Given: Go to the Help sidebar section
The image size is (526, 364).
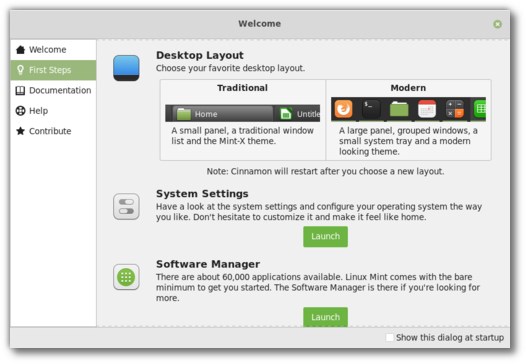Looking at the screenshot, I should 53,111.
